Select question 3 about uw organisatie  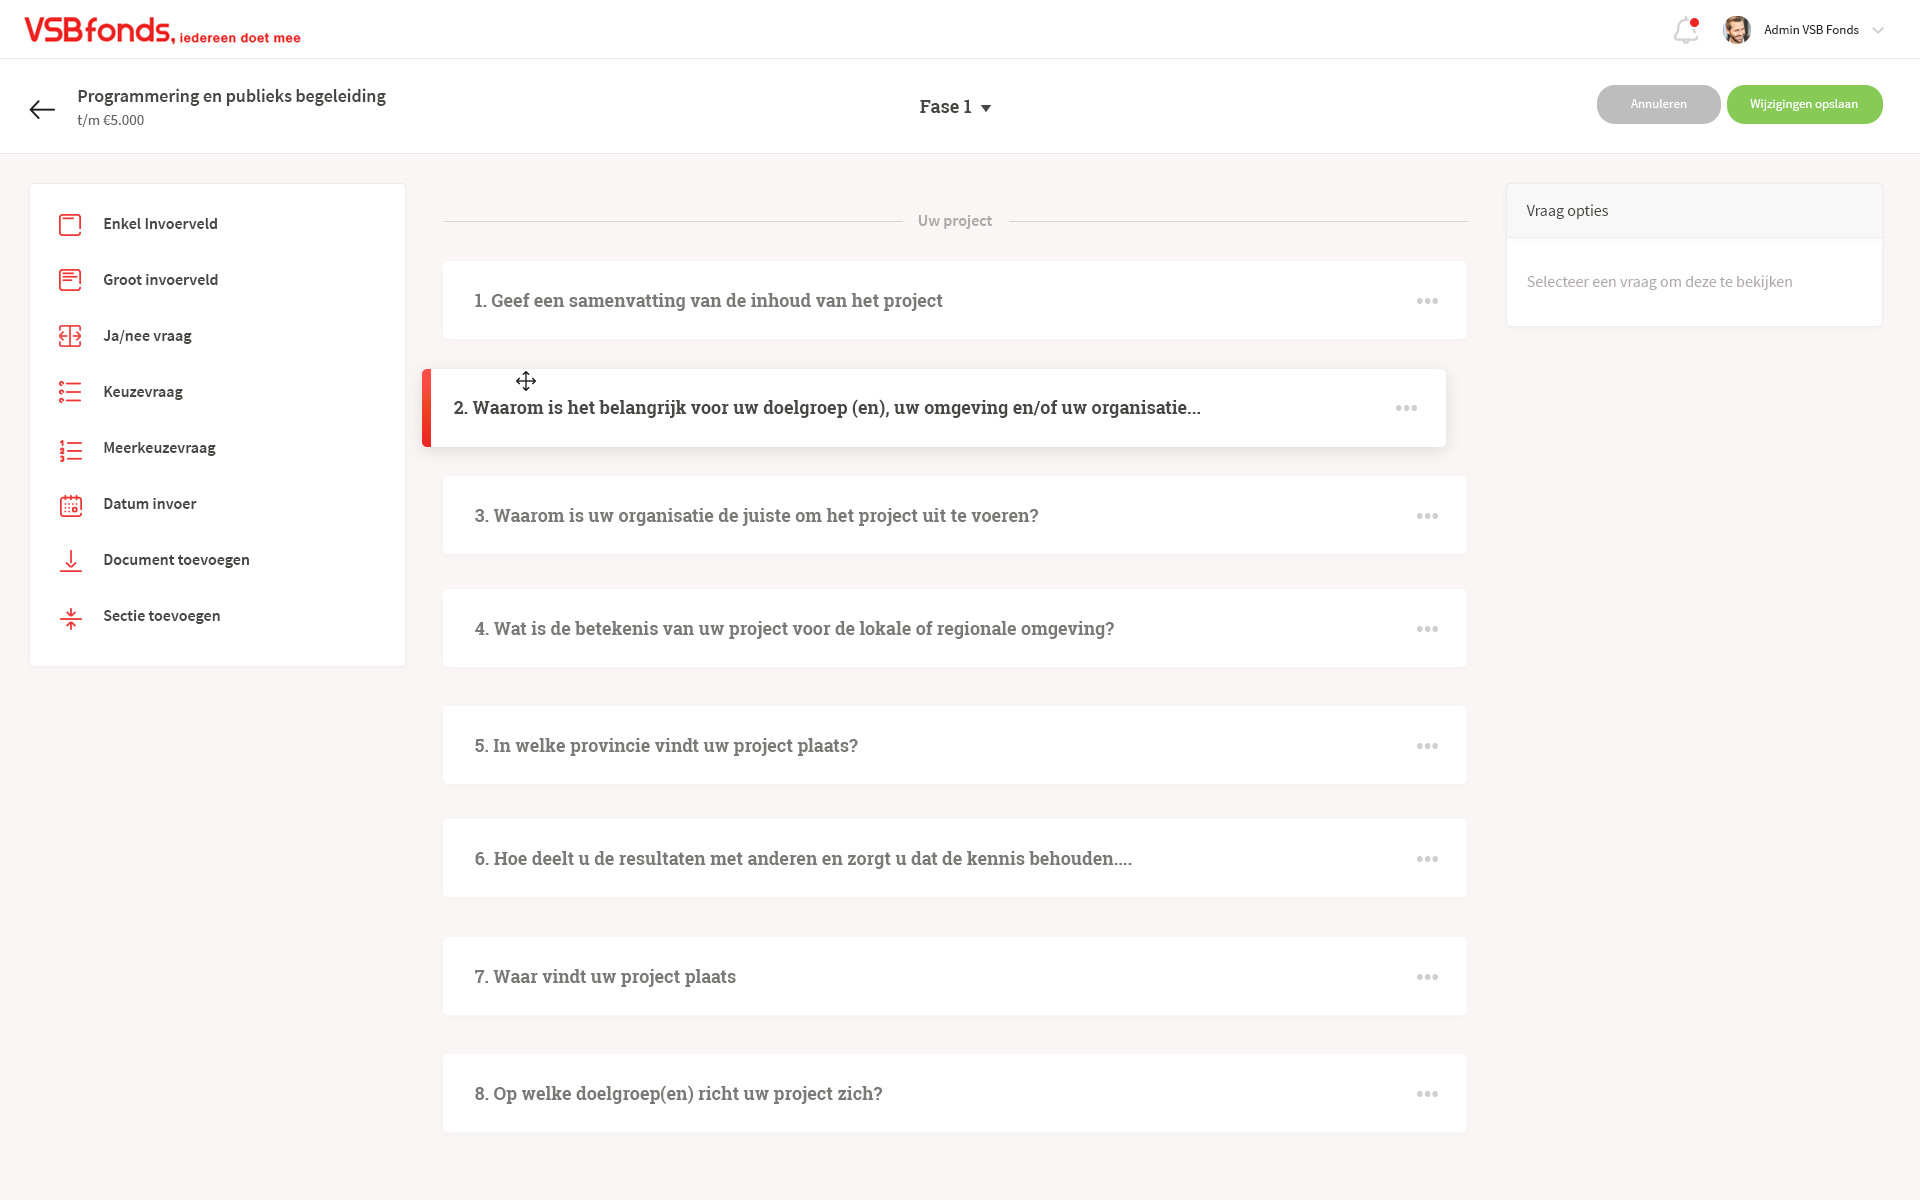[x=756, y=516]
